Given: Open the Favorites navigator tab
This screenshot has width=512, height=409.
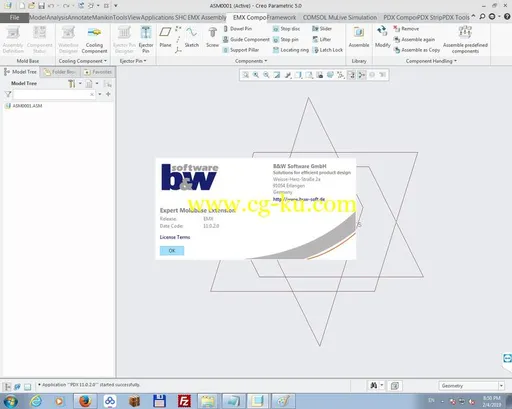Looking at the screenshot, I should 98,72.
